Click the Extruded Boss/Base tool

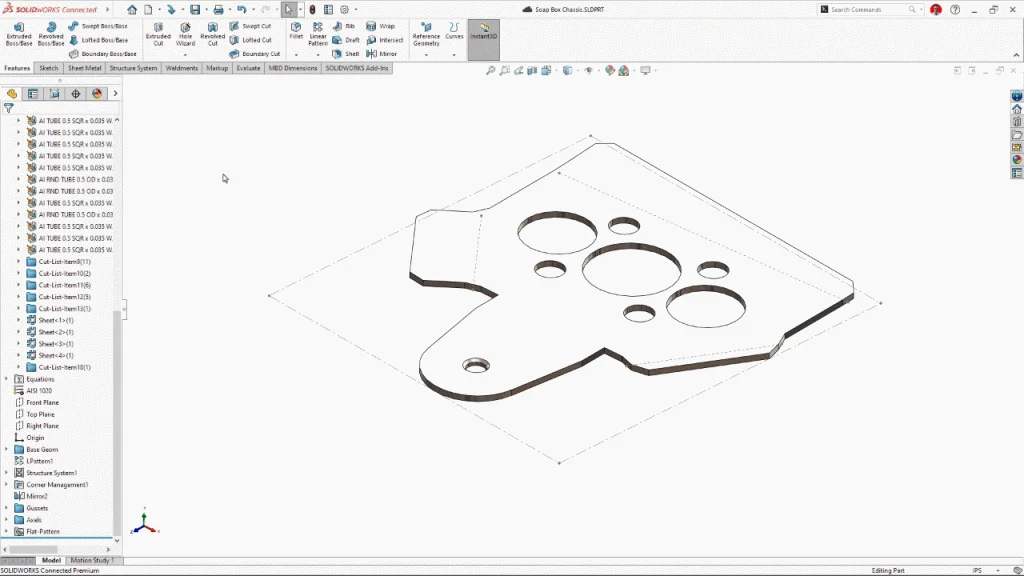tap(19, 33)
